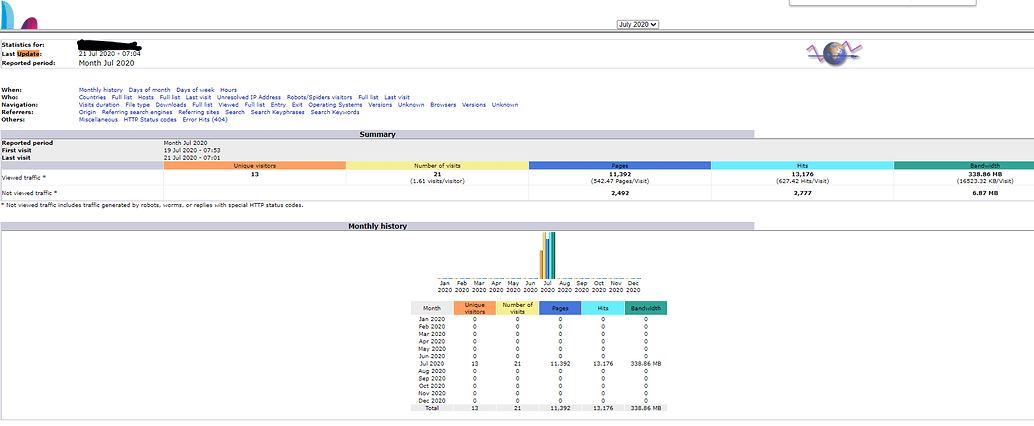Open Unresolved IP Address link
Image resolution: width=1034 pixels, height=426 pixels.
tap(249, 97)
